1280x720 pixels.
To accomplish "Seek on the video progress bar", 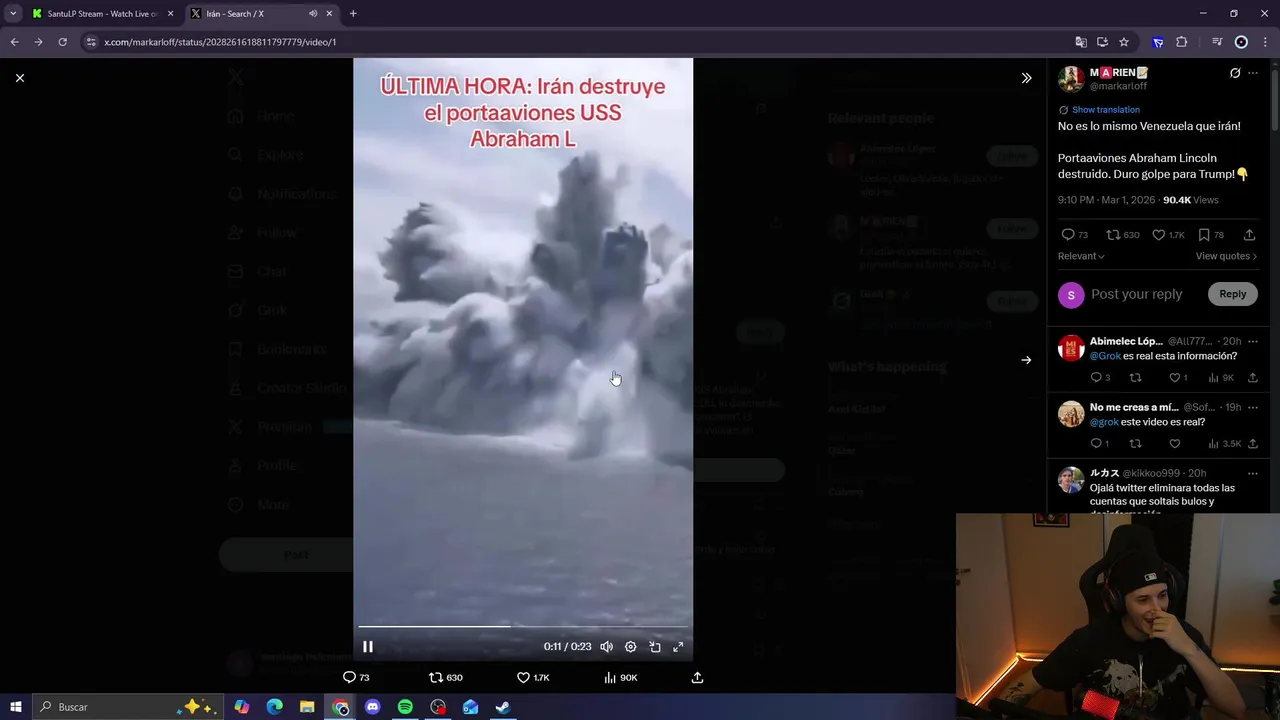I will [x=523, y=627].
